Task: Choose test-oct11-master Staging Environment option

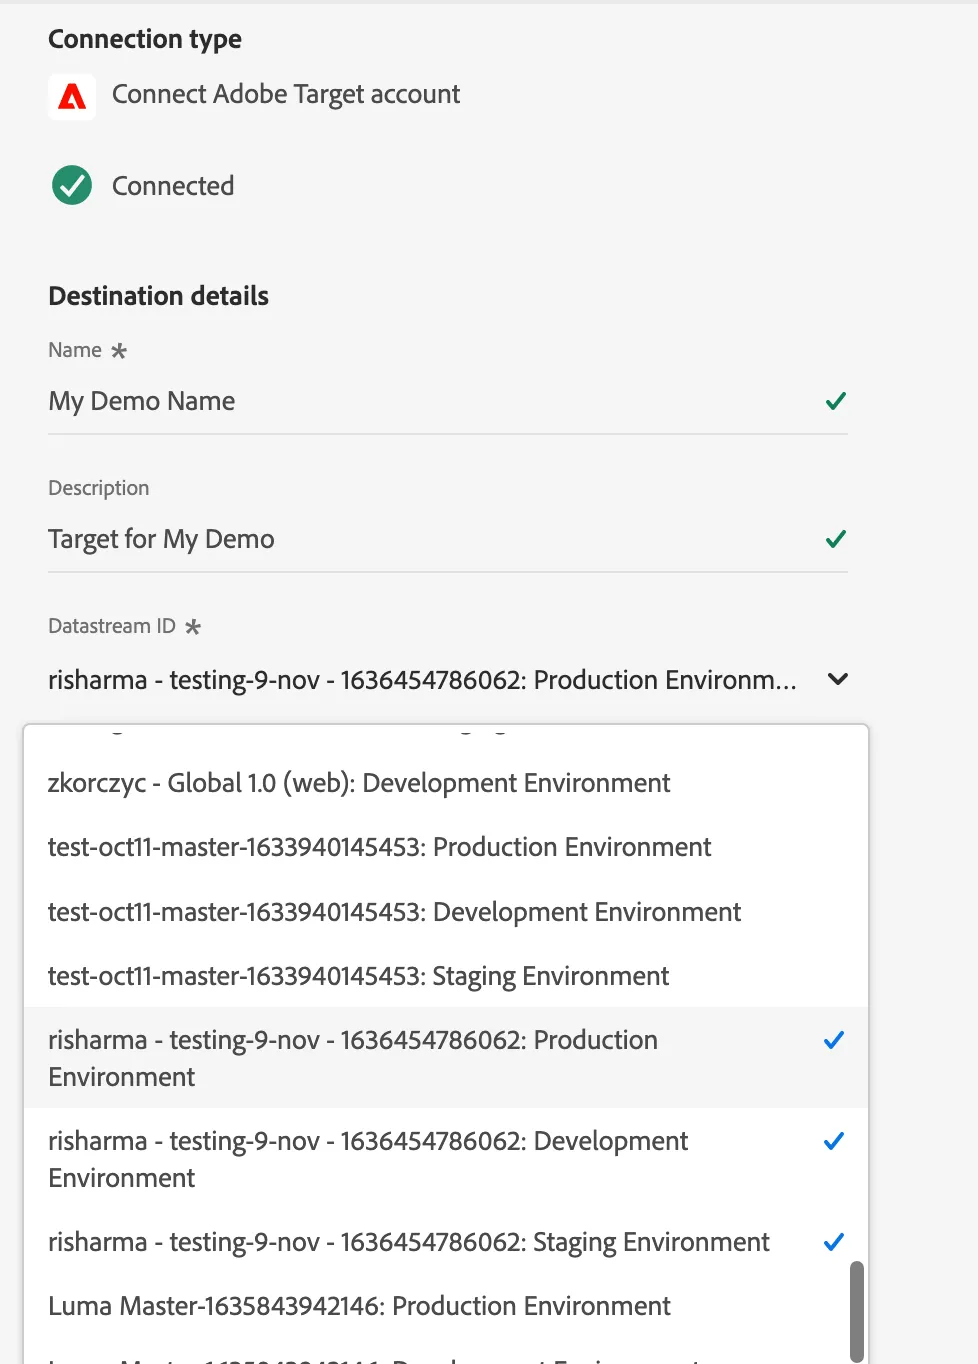Action: point(446,976)
